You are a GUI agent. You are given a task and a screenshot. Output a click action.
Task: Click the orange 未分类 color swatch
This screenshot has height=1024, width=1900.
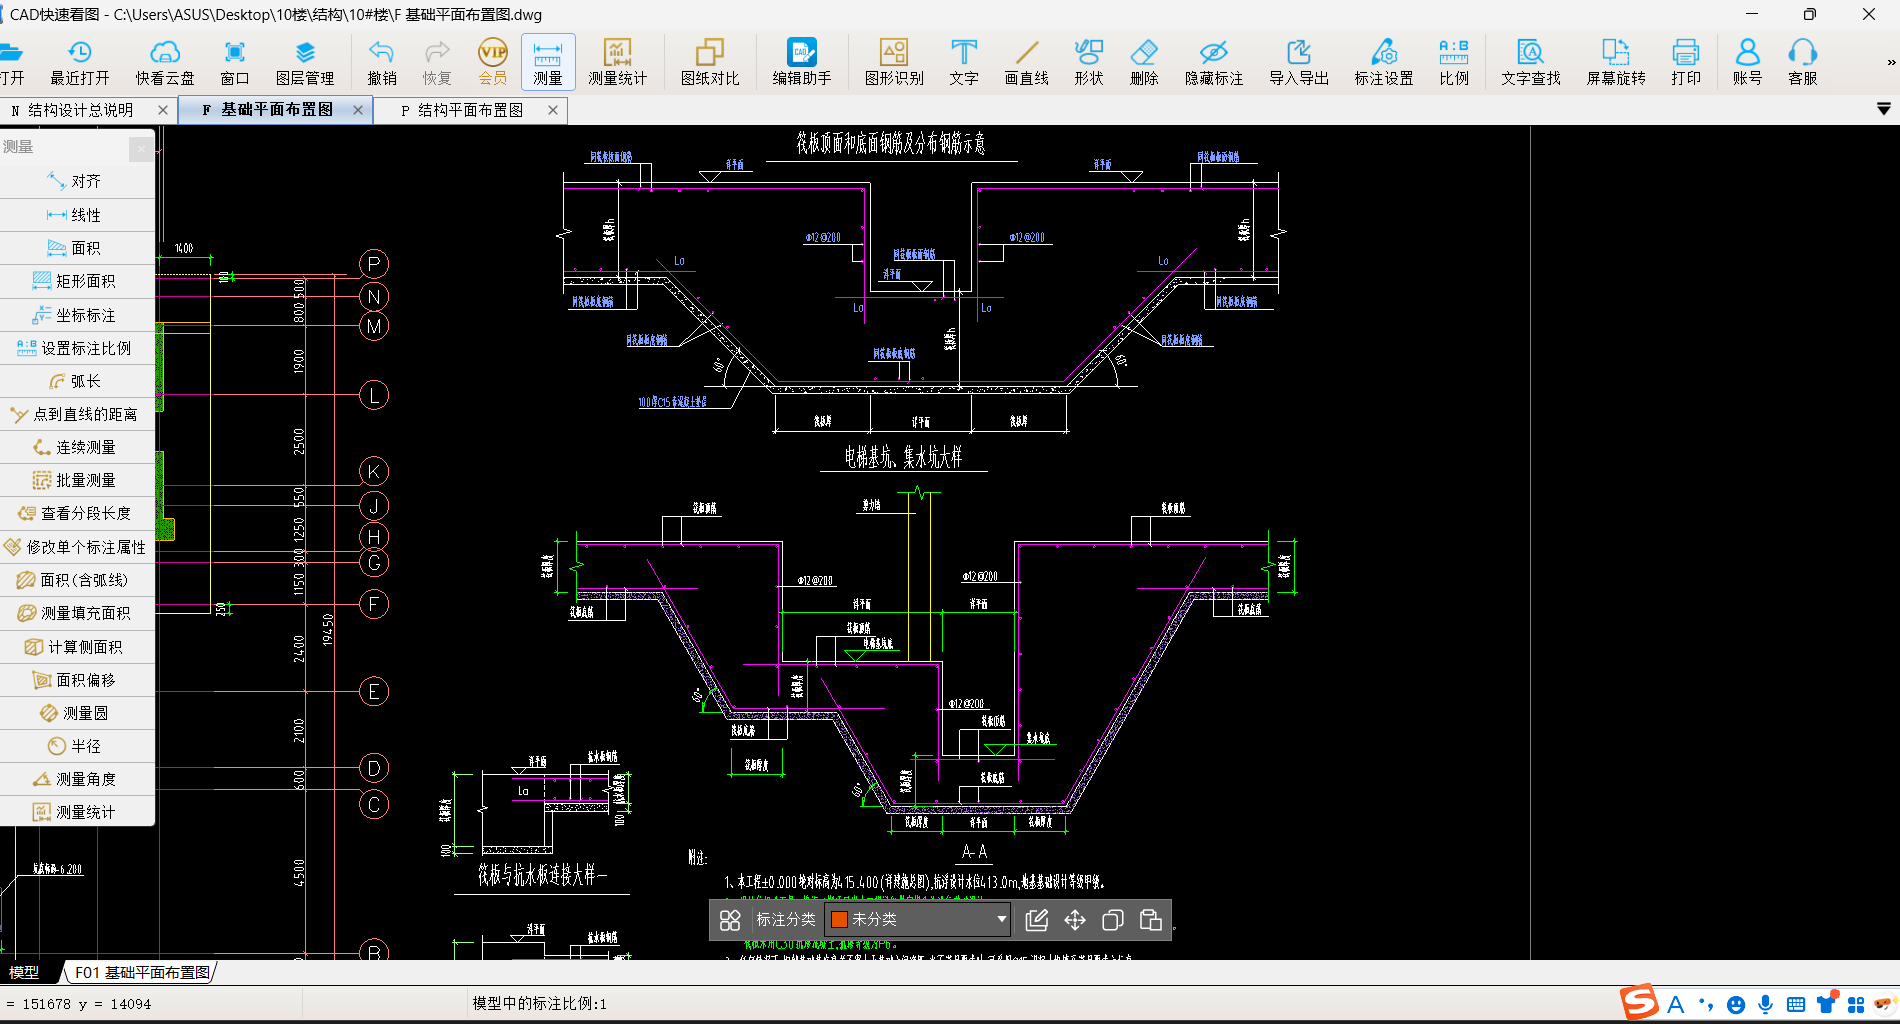tap(840, 920)
